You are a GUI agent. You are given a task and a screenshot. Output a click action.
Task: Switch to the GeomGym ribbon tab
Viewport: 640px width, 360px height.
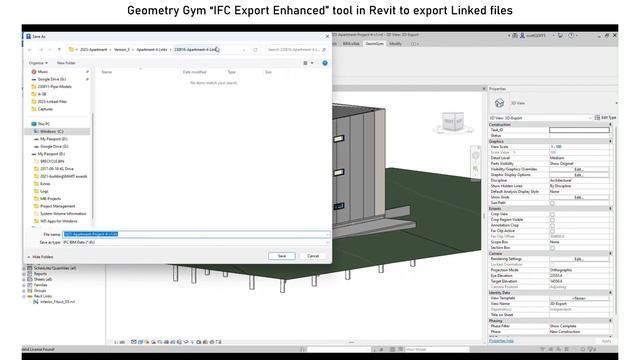(374, 44)
